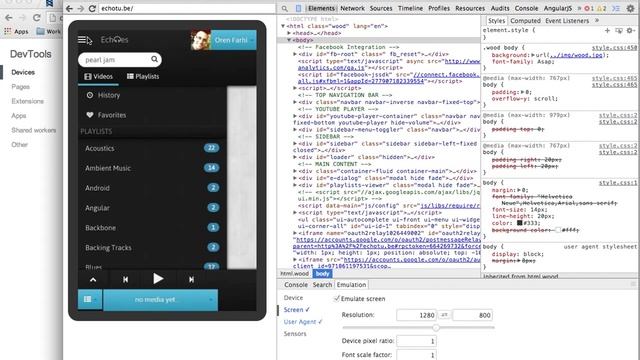Open the Emulation drawer tab
640x360 pixels.
coord(351,285)
